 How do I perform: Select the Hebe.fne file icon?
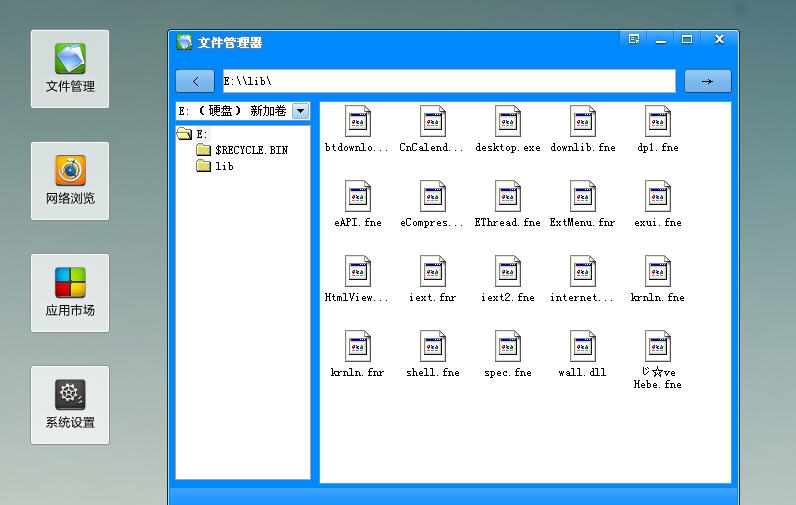pos(658,346)
